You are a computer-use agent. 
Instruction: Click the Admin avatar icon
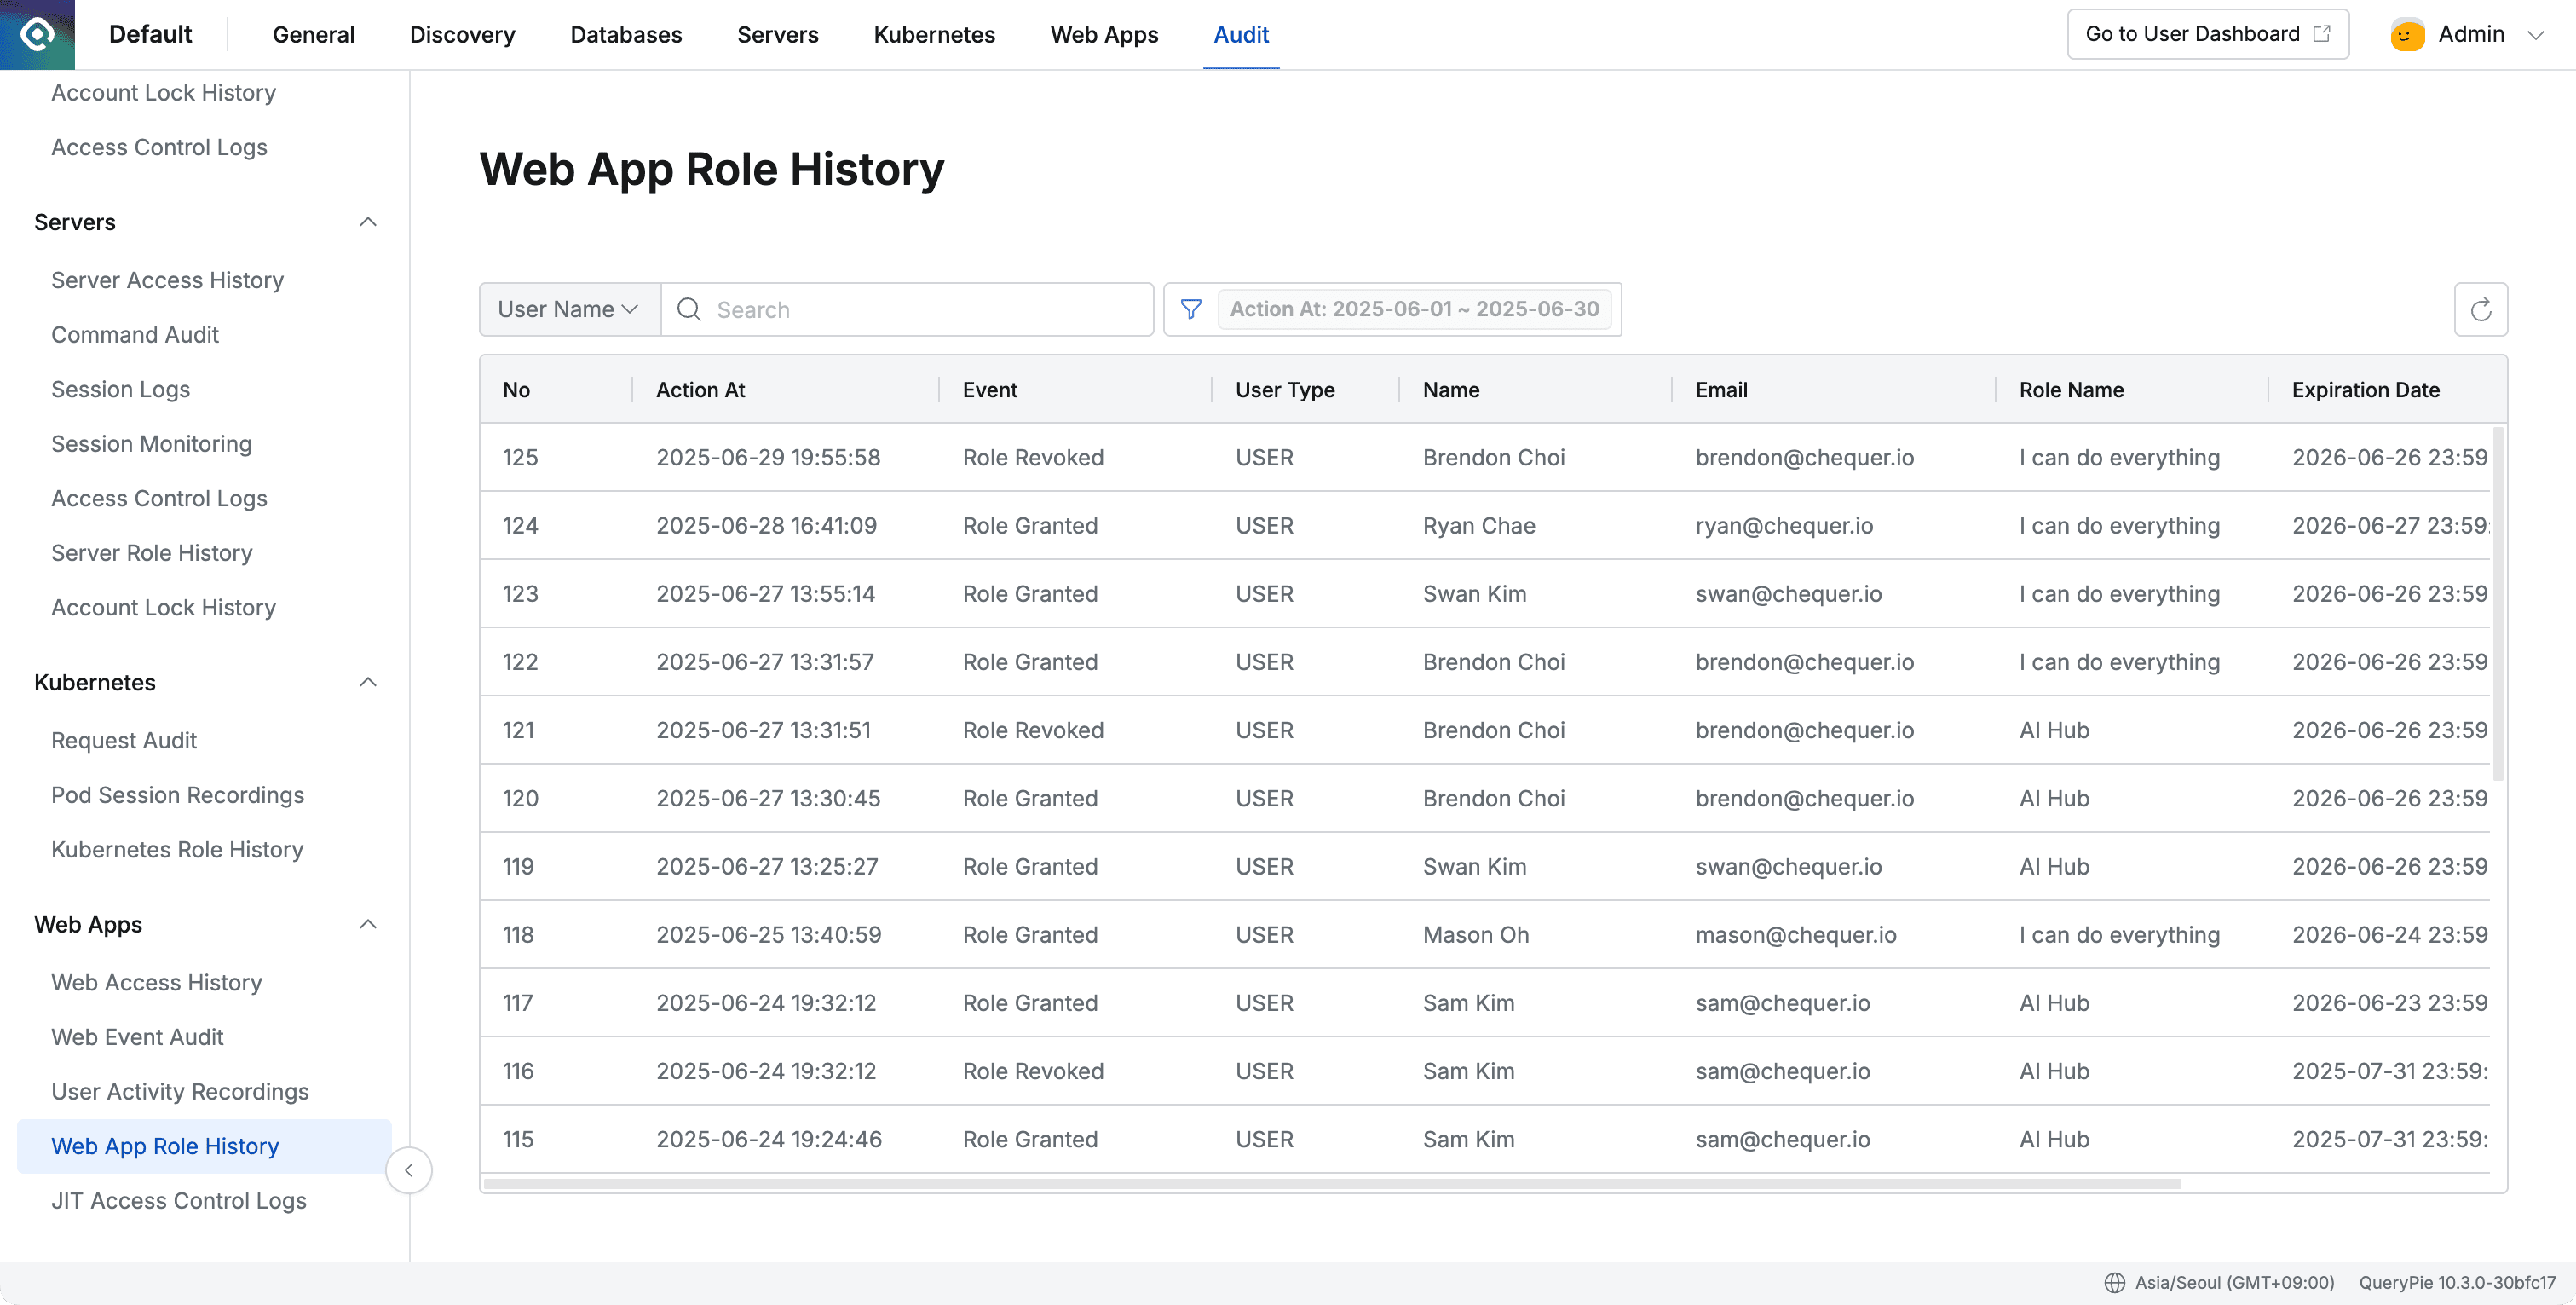tap(2407, 33)
